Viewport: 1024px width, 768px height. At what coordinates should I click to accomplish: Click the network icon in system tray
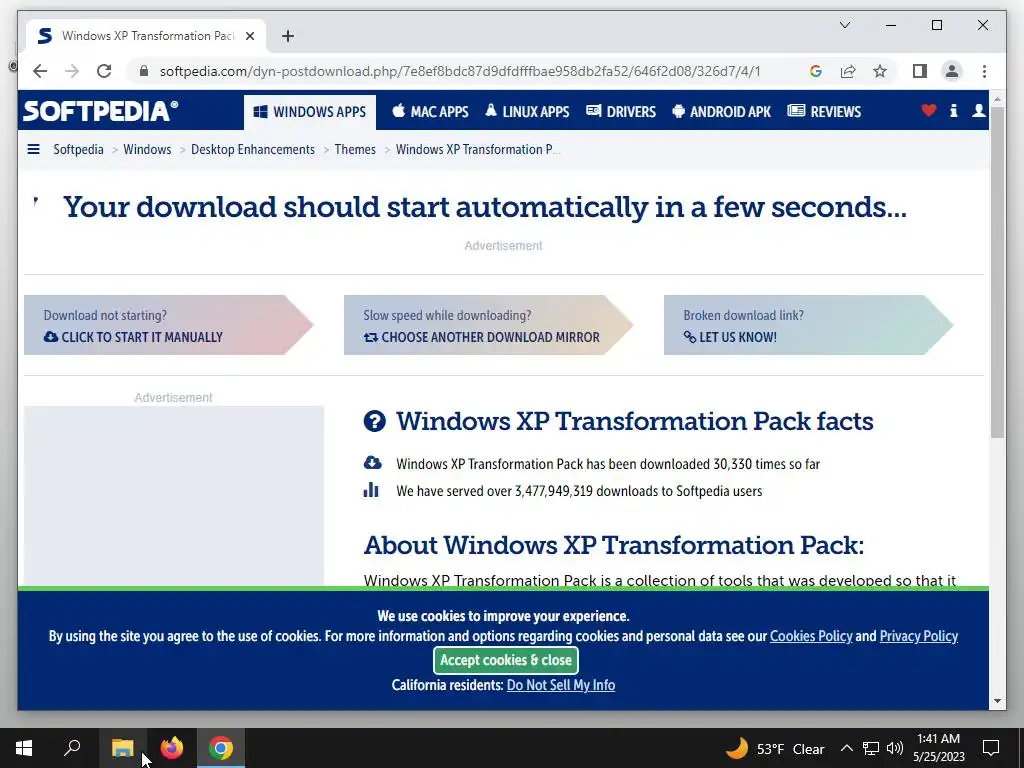[871, 748]
